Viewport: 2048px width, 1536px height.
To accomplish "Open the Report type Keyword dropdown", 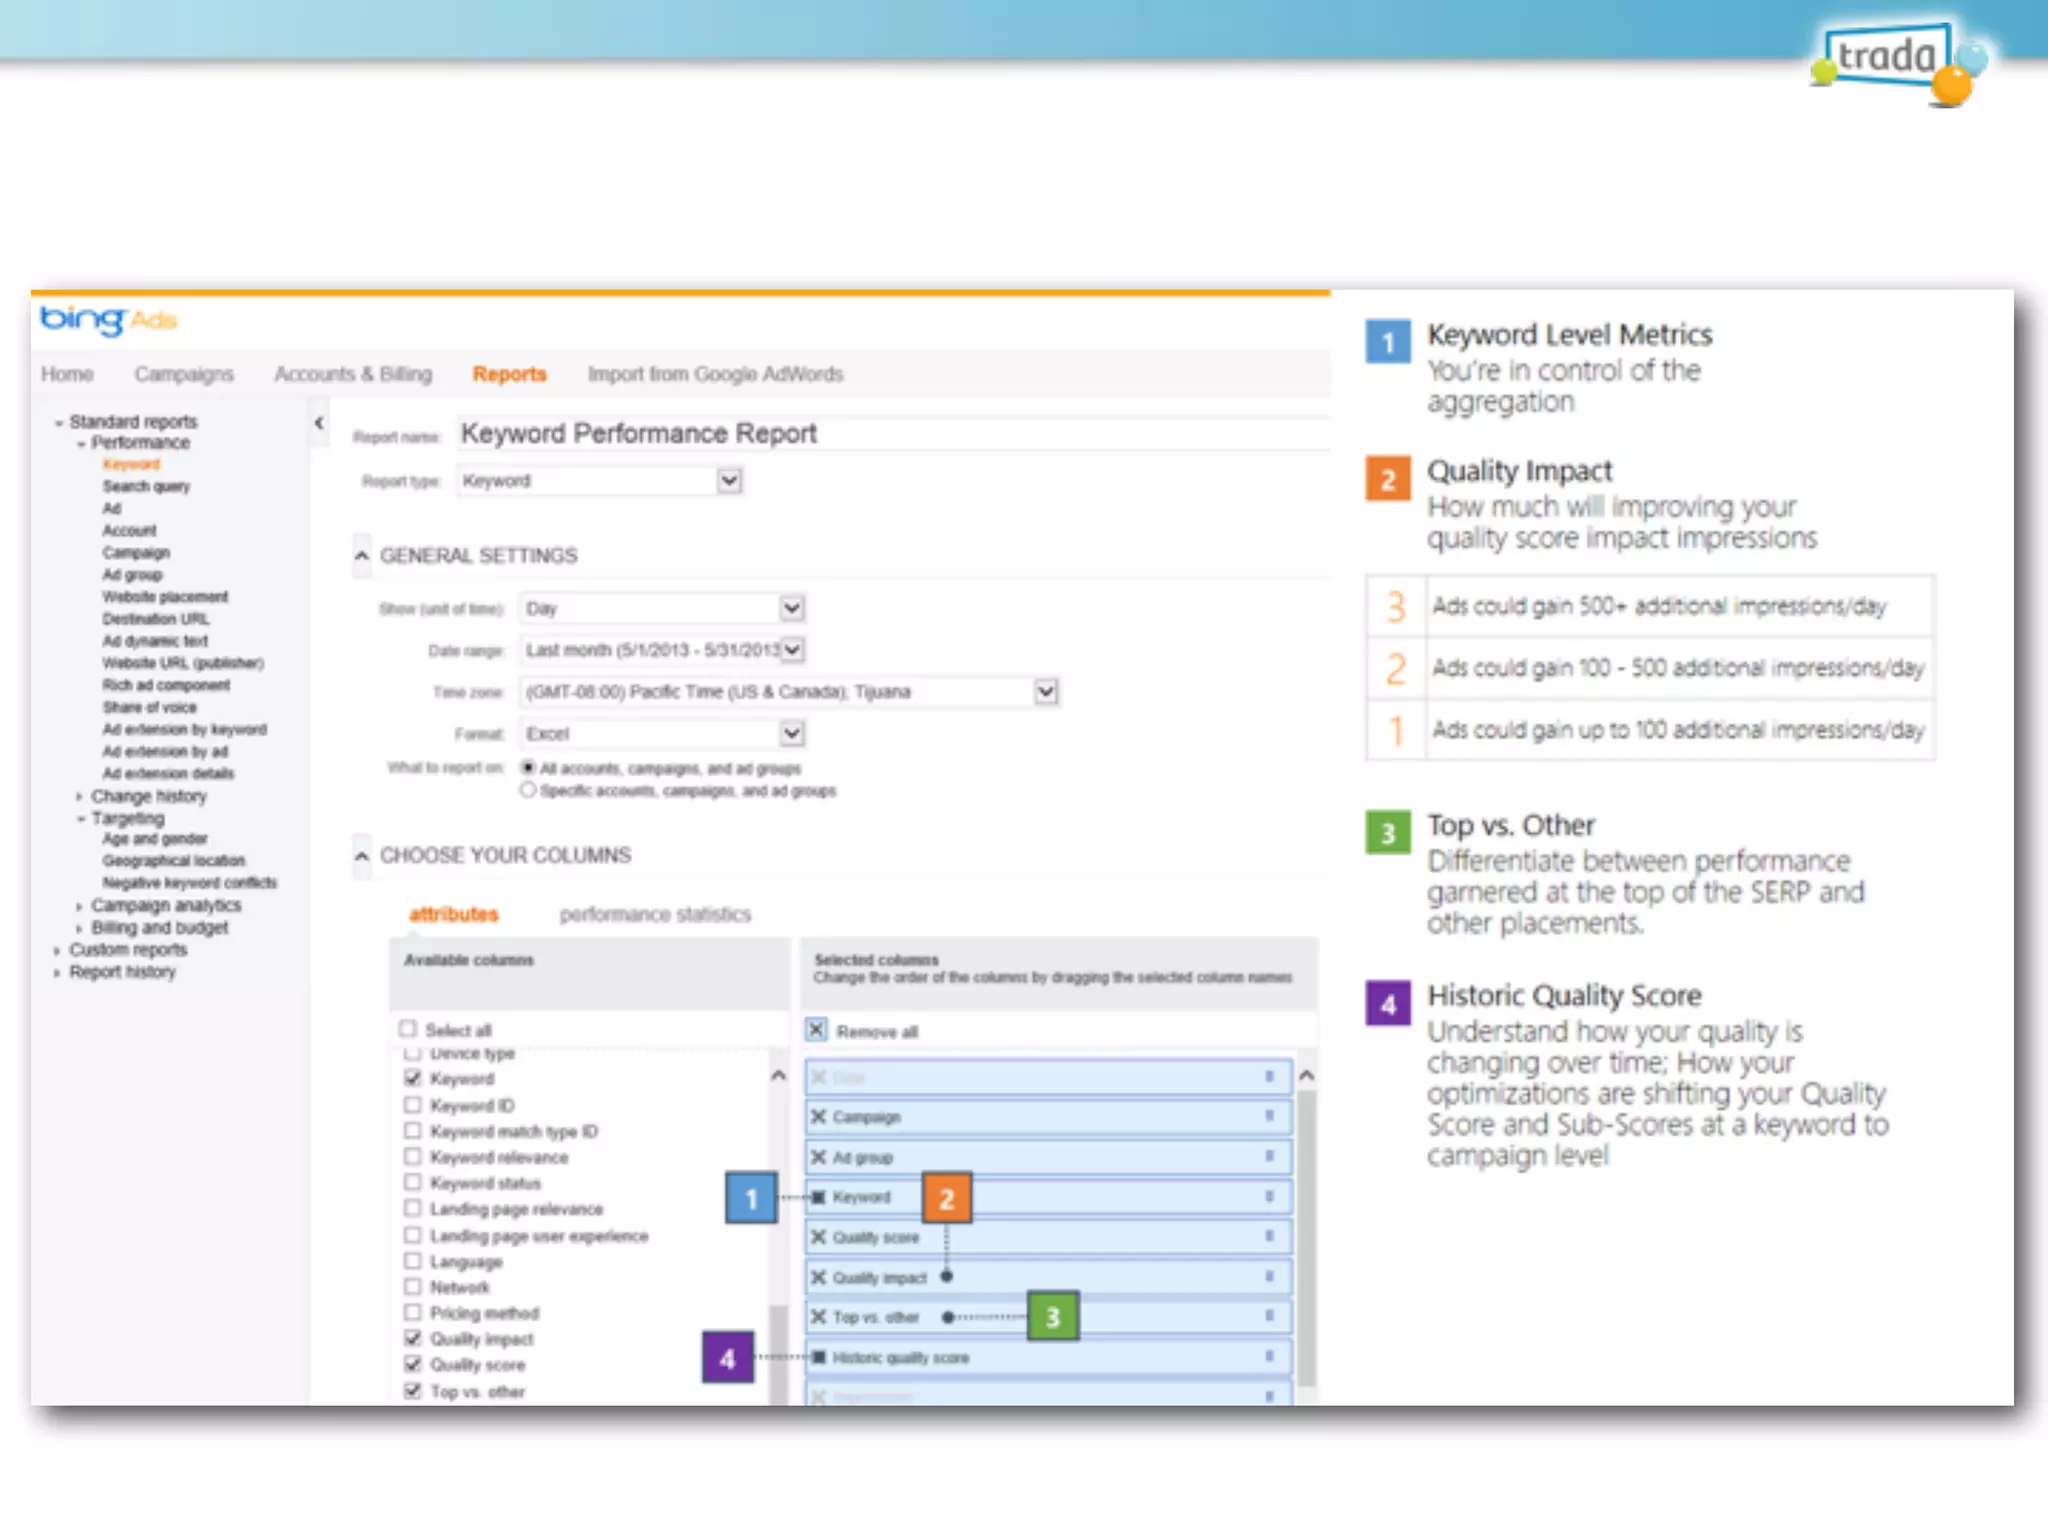I will (729, 481).
